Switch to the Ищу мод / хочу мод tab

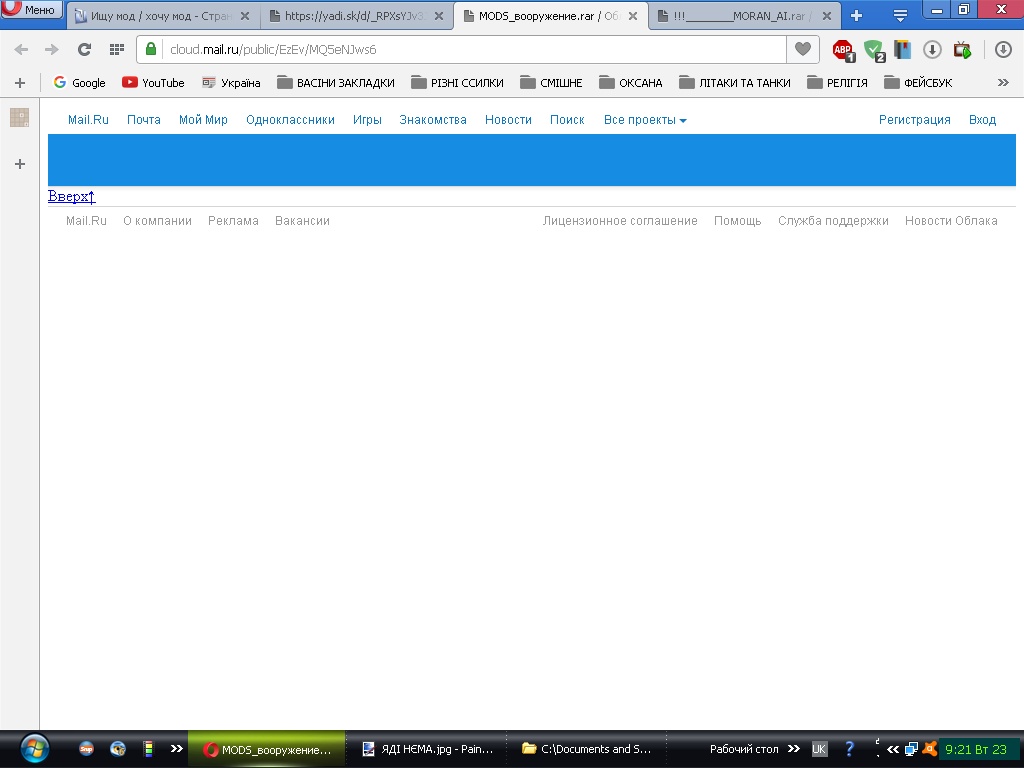(161, 16)
